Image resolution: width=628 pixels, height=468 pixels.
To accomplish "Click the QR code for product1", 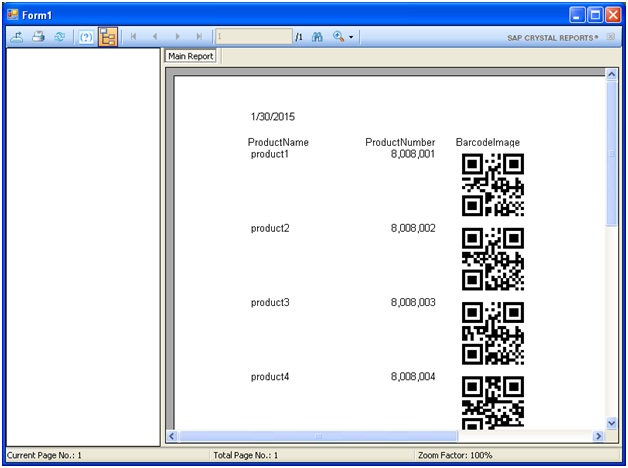I will click(x=493, y=185).
